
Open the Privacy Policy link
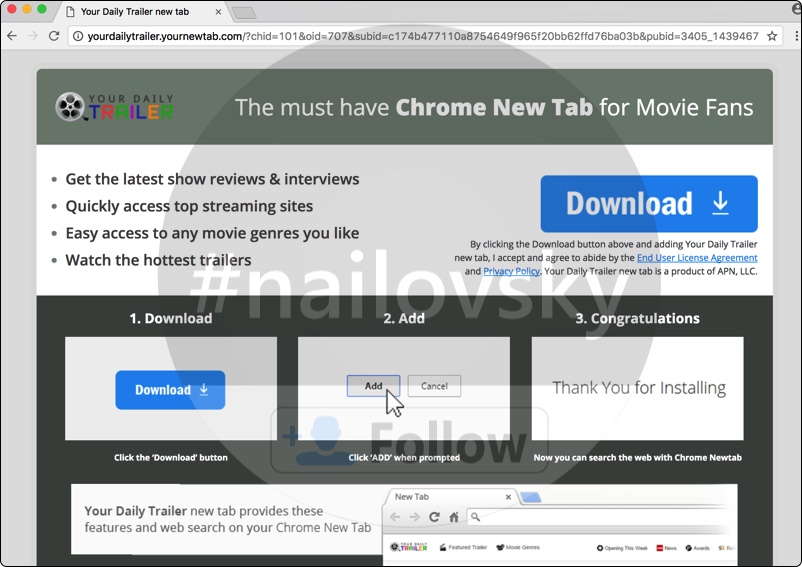pyautogui.click(x=511, y=271)
